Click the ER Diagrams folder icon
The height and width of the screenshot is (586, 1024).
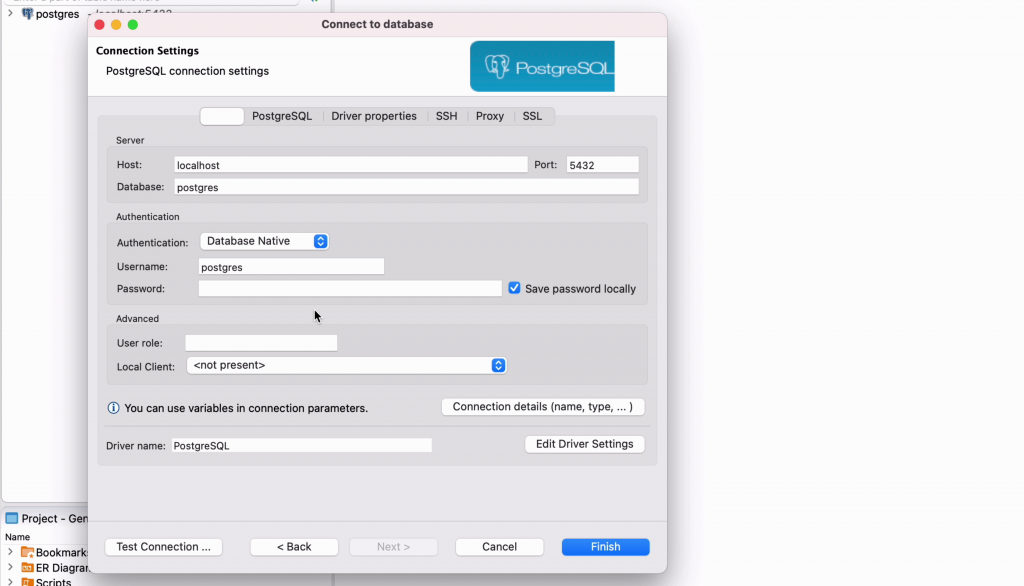27,568
